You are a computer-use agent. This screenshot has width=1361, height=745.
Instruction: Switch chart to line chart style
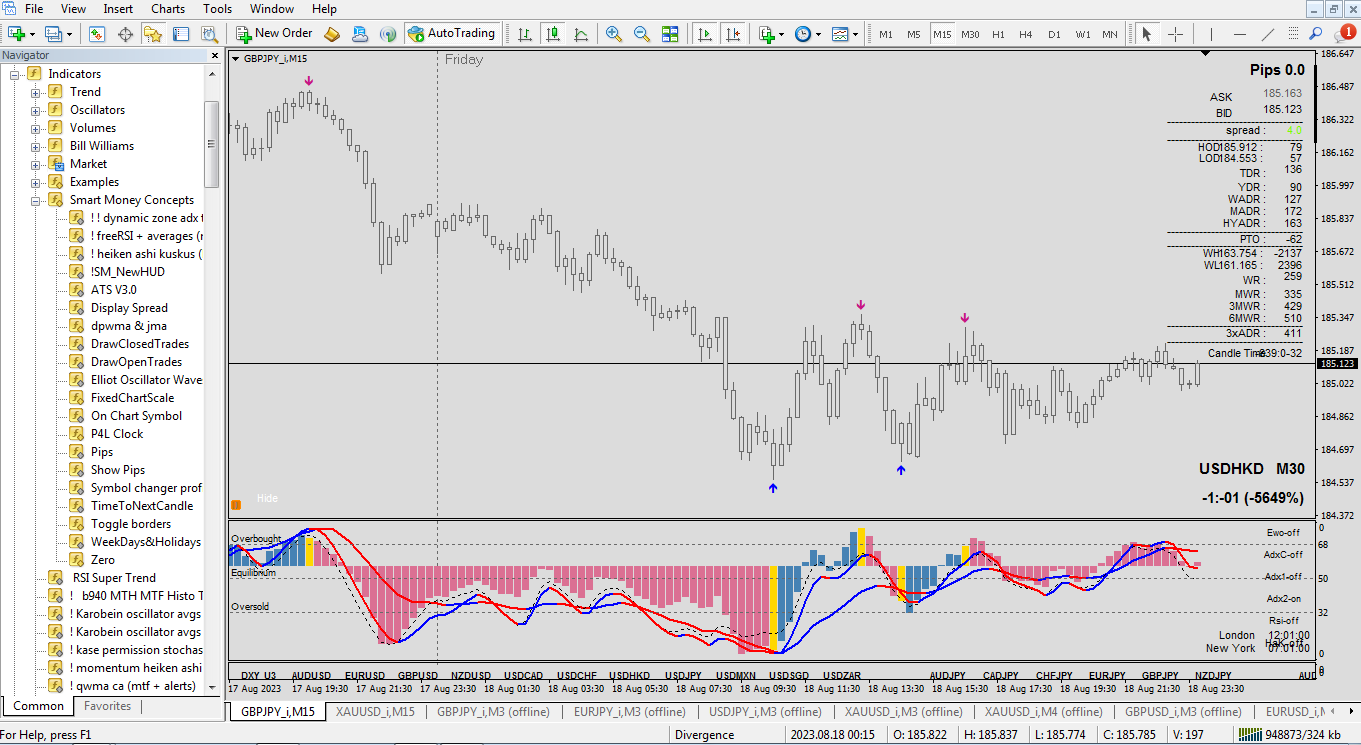pos(581,34)
